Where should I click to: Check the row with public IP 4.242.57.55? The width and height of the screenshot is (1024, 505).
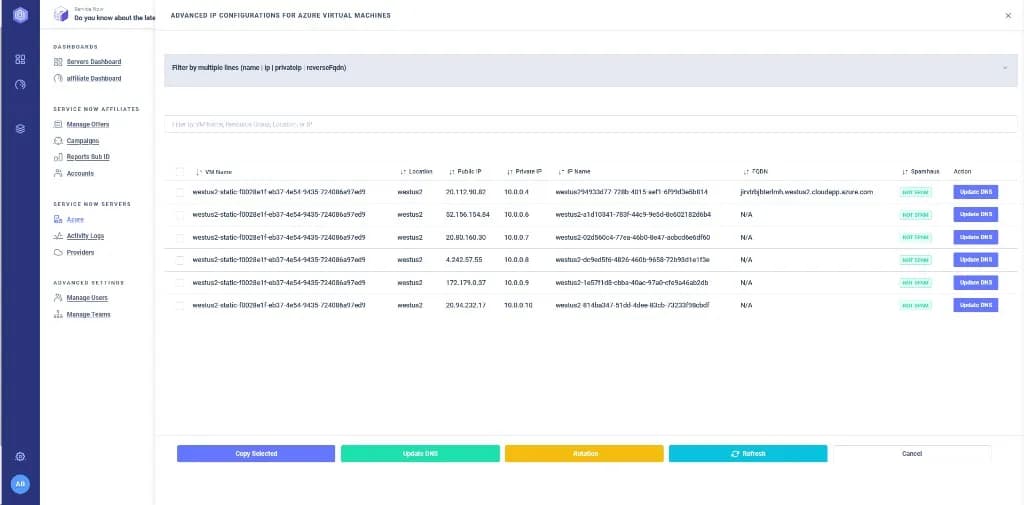click(180, 259)
